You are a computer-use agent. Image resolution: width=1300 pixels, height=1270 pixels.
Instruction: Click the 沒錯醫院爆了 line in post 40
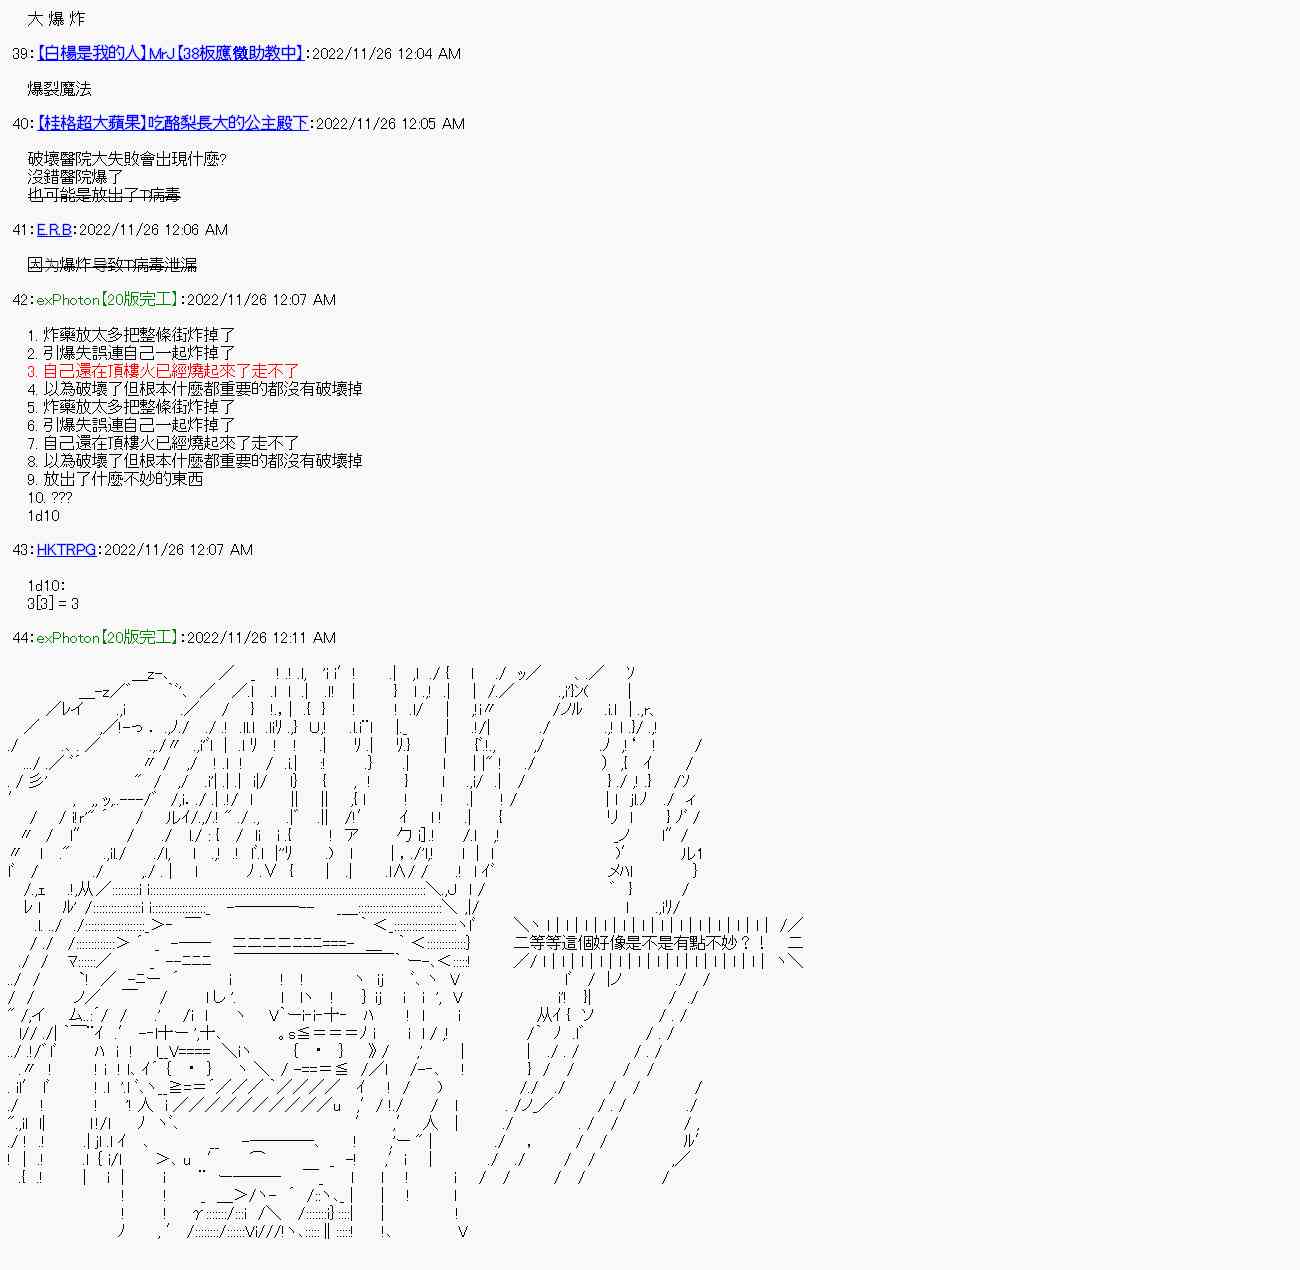(x=76, y=177)
